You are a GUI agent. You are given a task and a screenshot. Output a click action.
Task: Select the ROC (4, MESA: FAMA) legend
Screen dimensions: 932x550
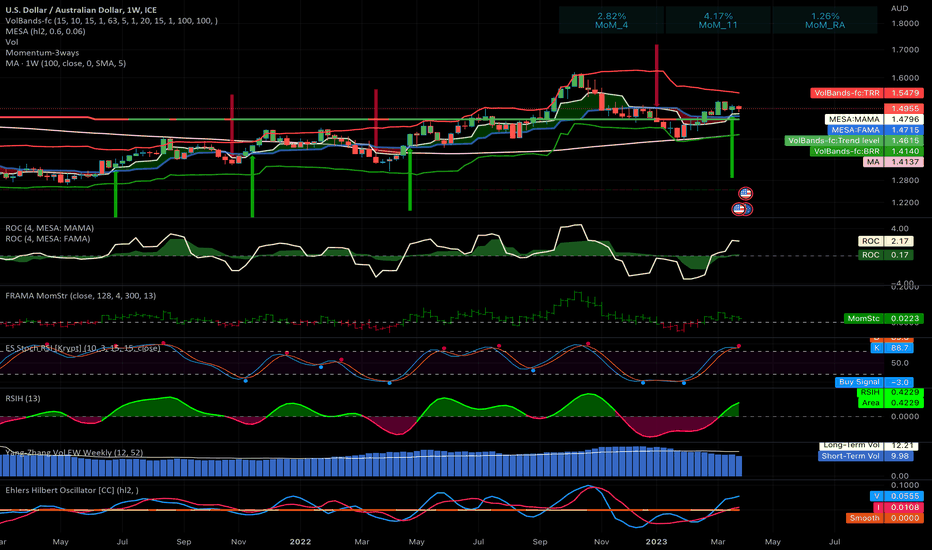48,239
